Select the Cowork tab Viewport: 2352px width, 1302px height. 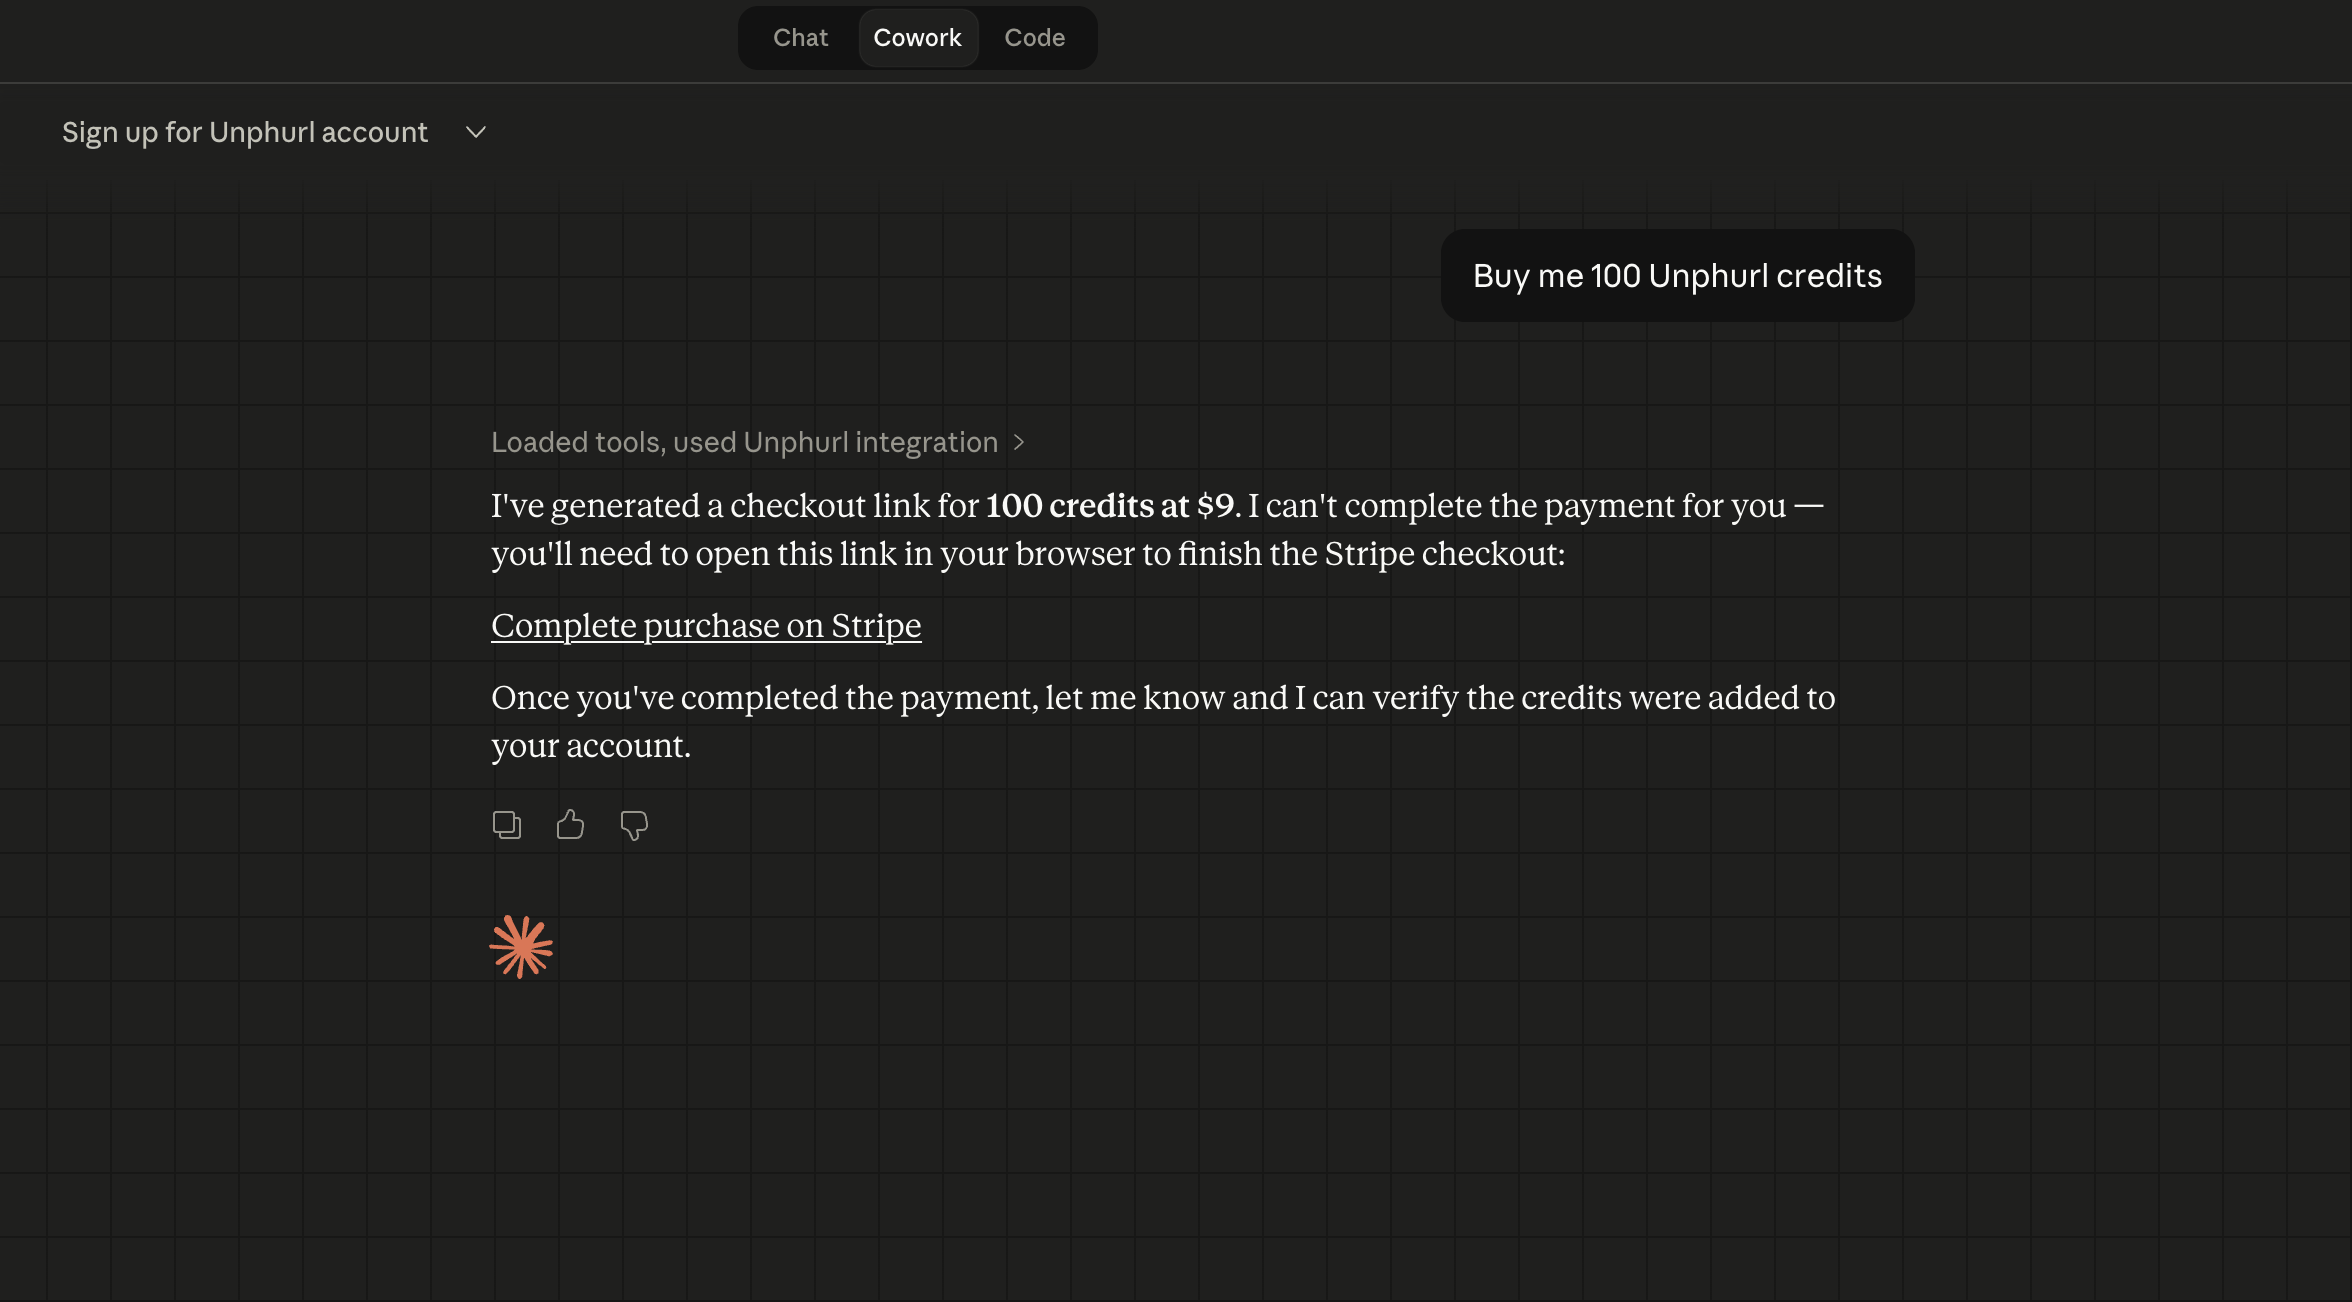[x=917, y=38]
